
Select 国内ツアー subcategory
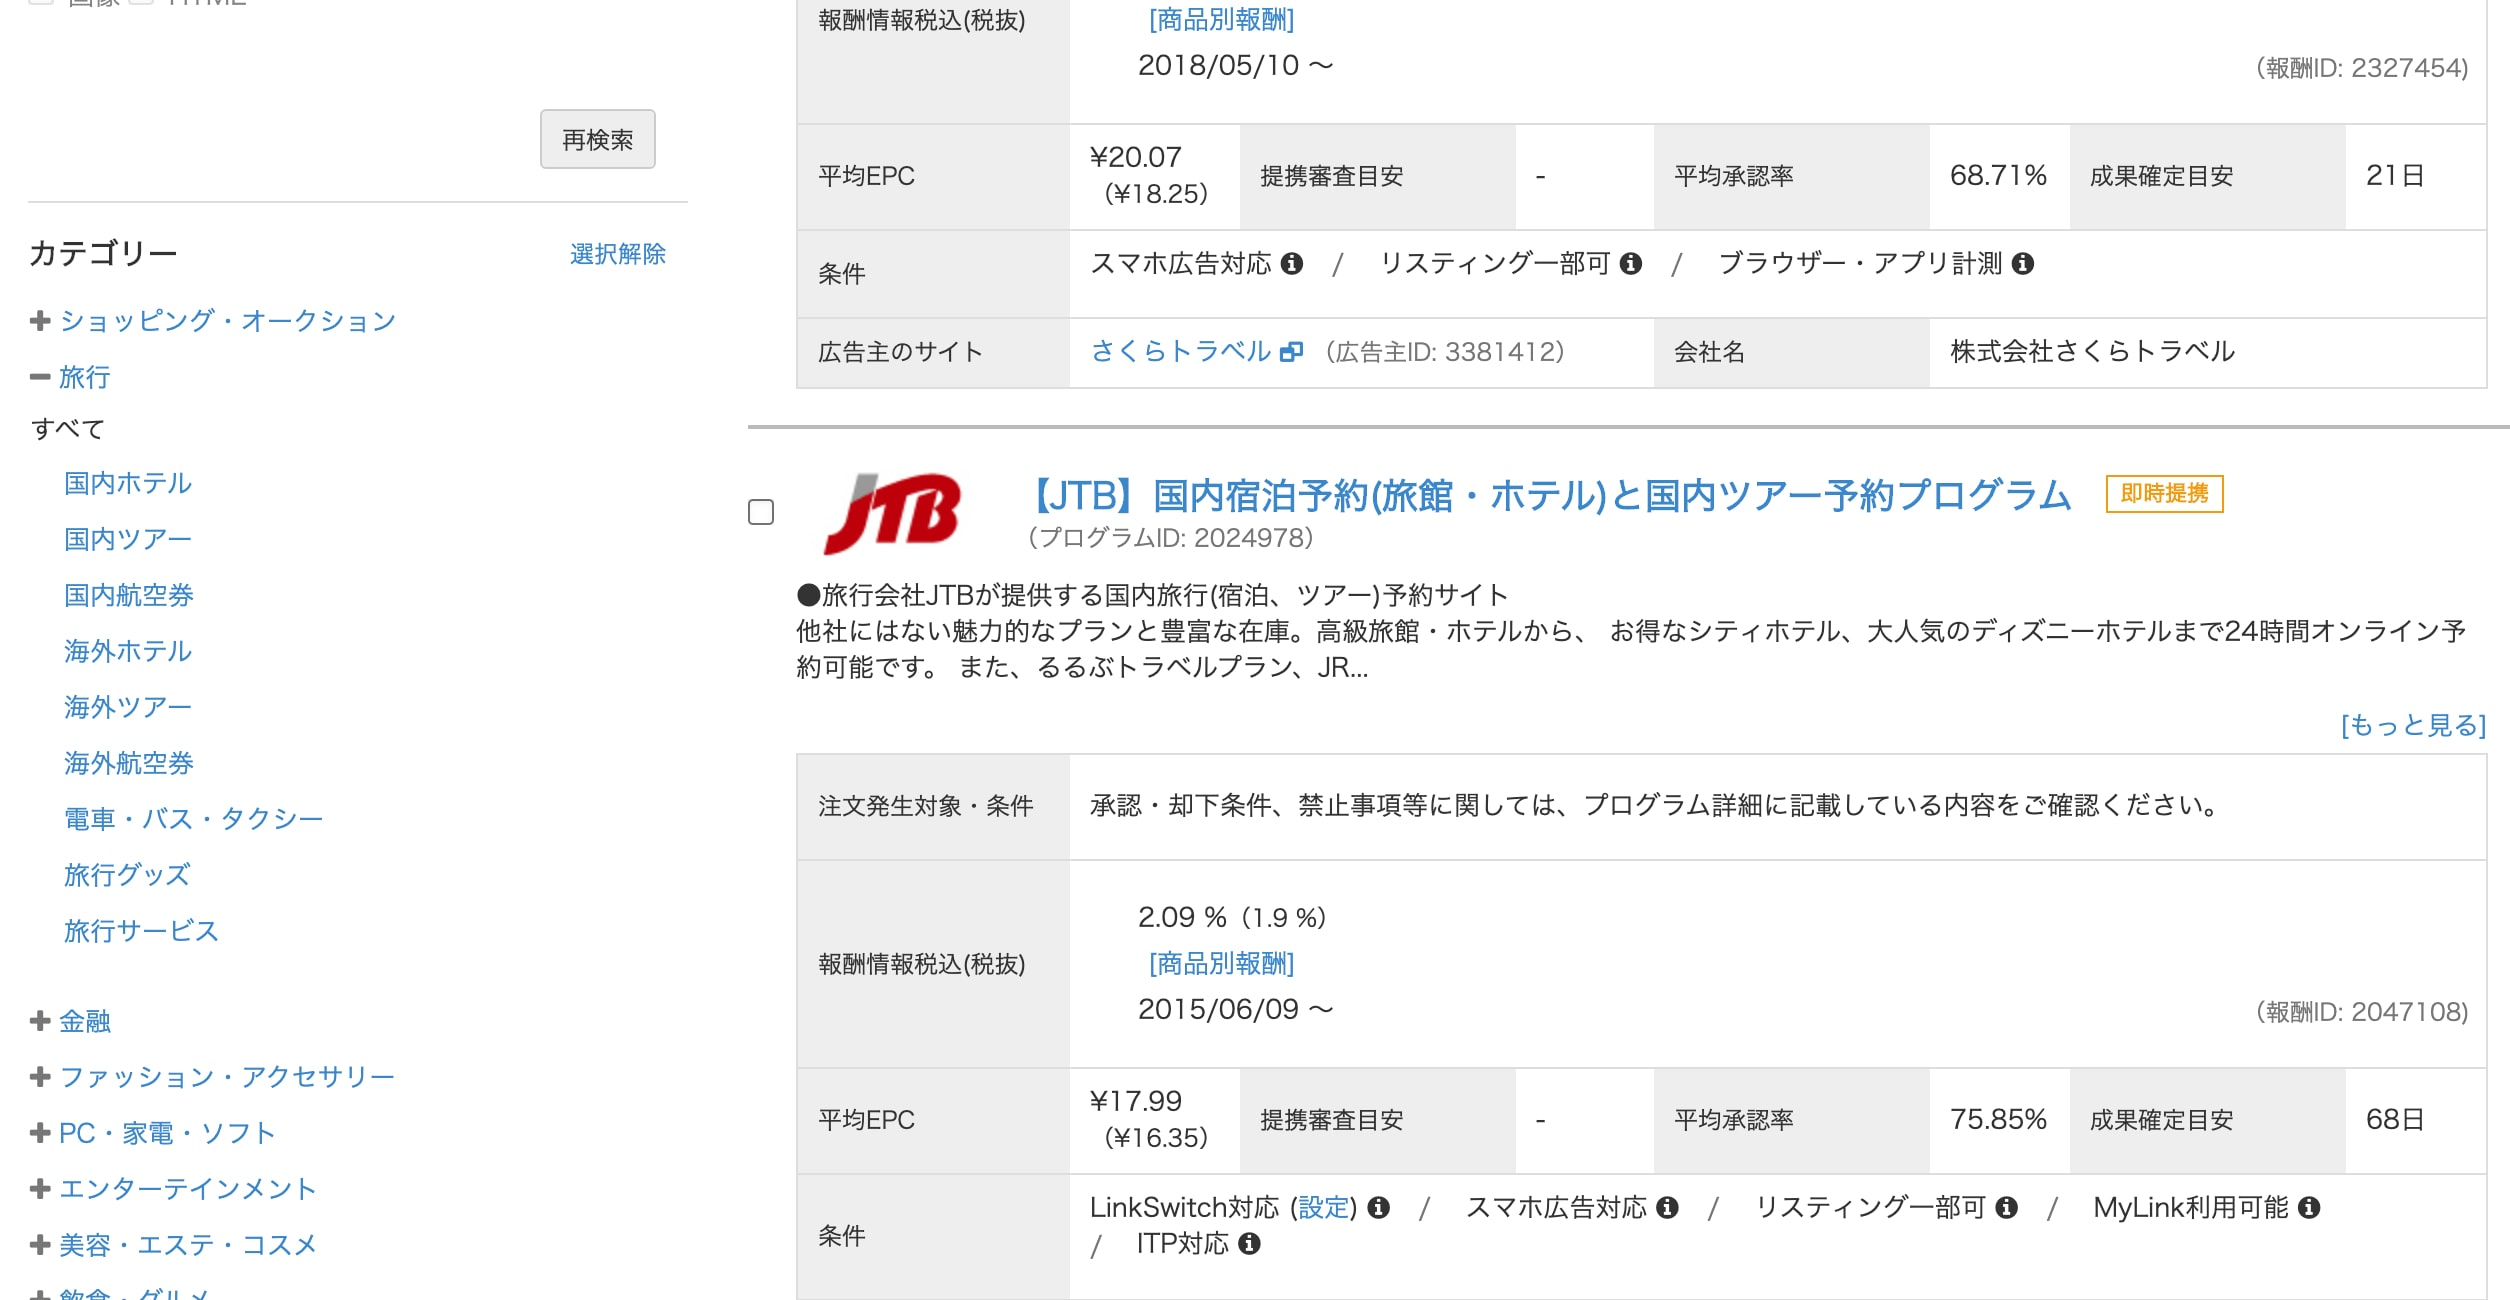point(128,539)
